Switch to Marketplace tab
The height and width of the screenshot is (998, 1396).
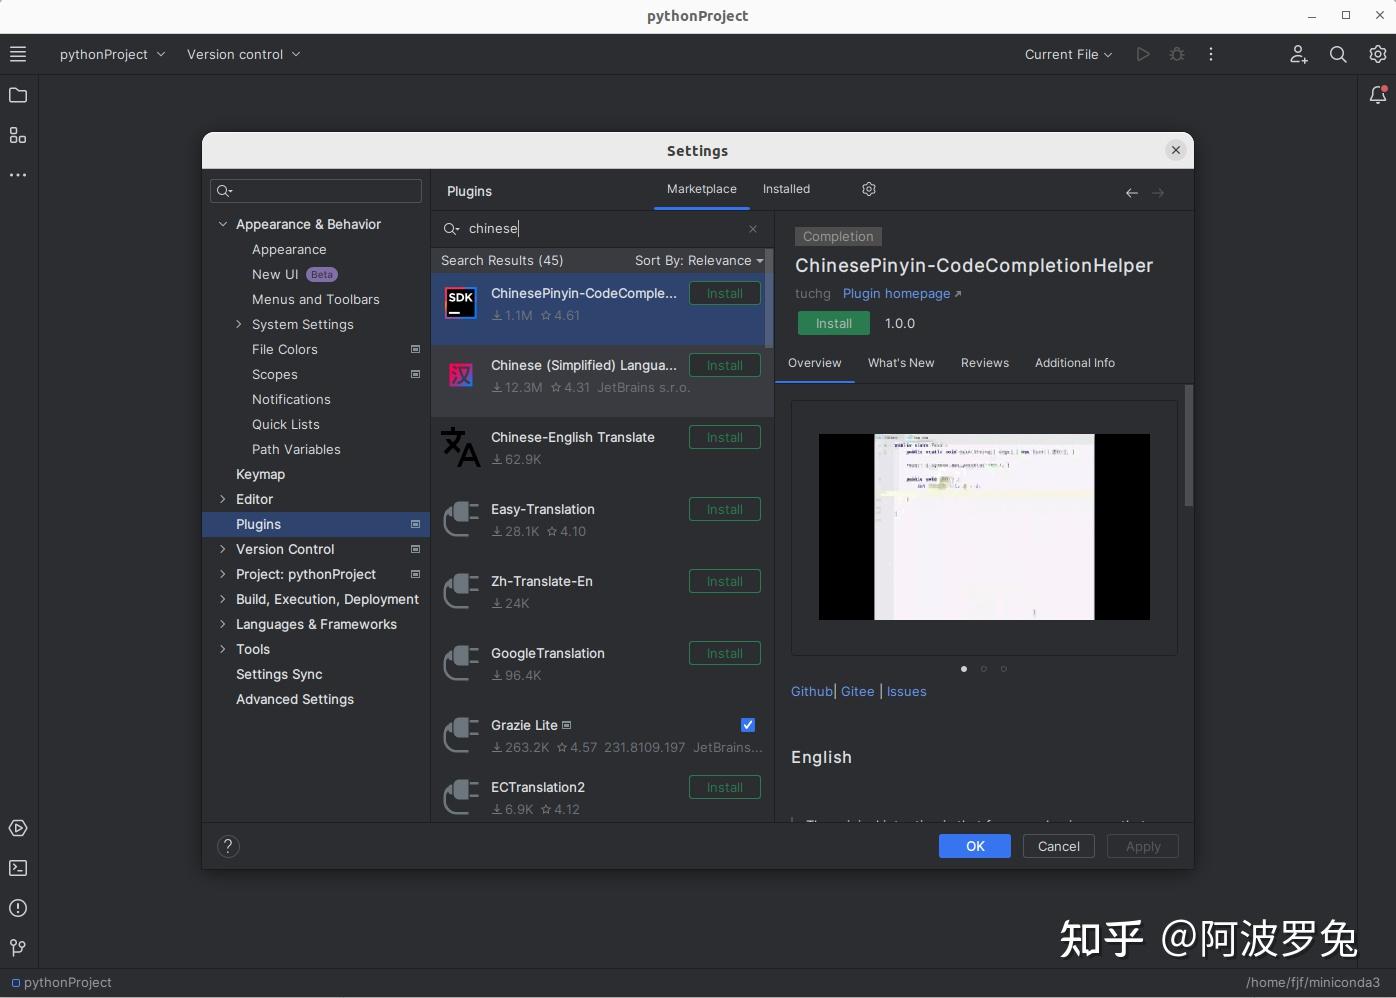(x=702, y=189)
